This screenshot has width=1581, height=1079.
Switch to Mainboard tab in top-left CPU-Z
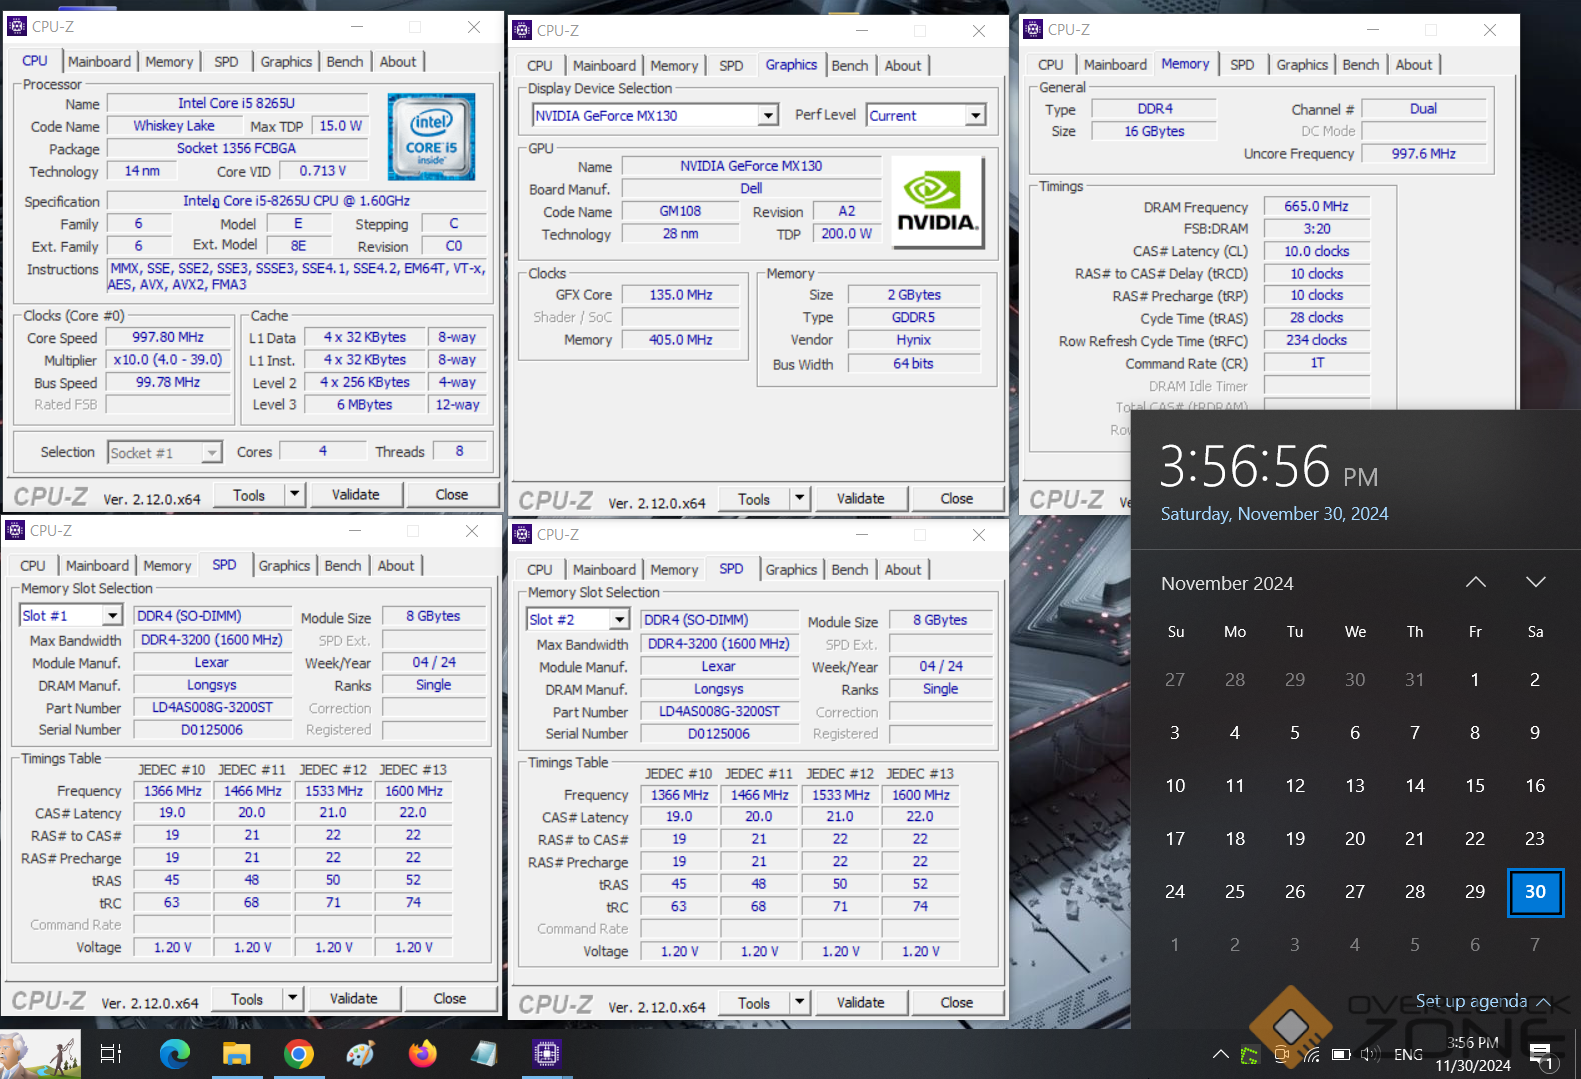click(x=99, y=62)
